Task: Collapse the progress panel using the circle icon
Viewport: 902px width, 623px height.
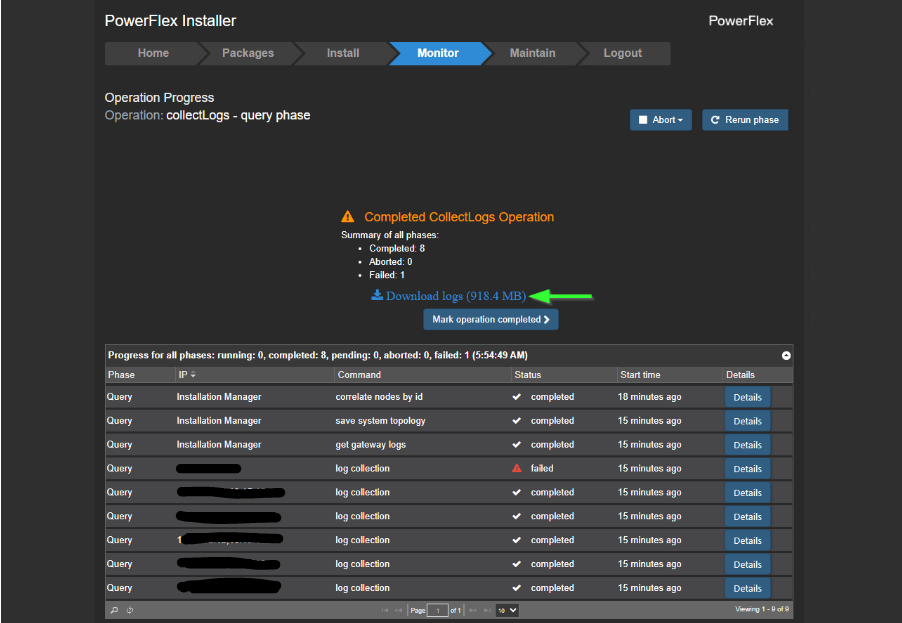Action: [x=786, y=354]
